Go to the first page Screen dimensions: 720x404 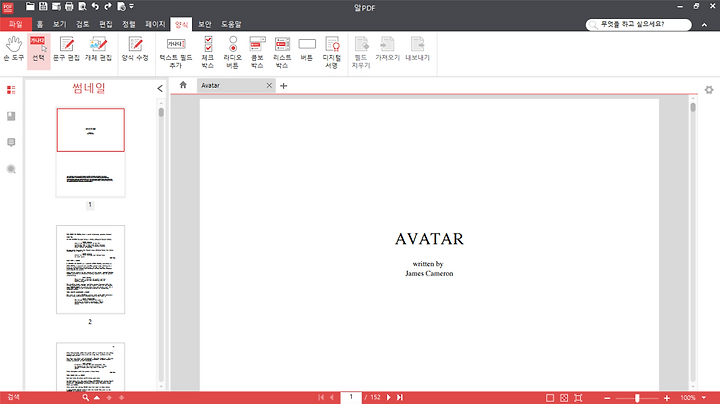tap(321, 398)
